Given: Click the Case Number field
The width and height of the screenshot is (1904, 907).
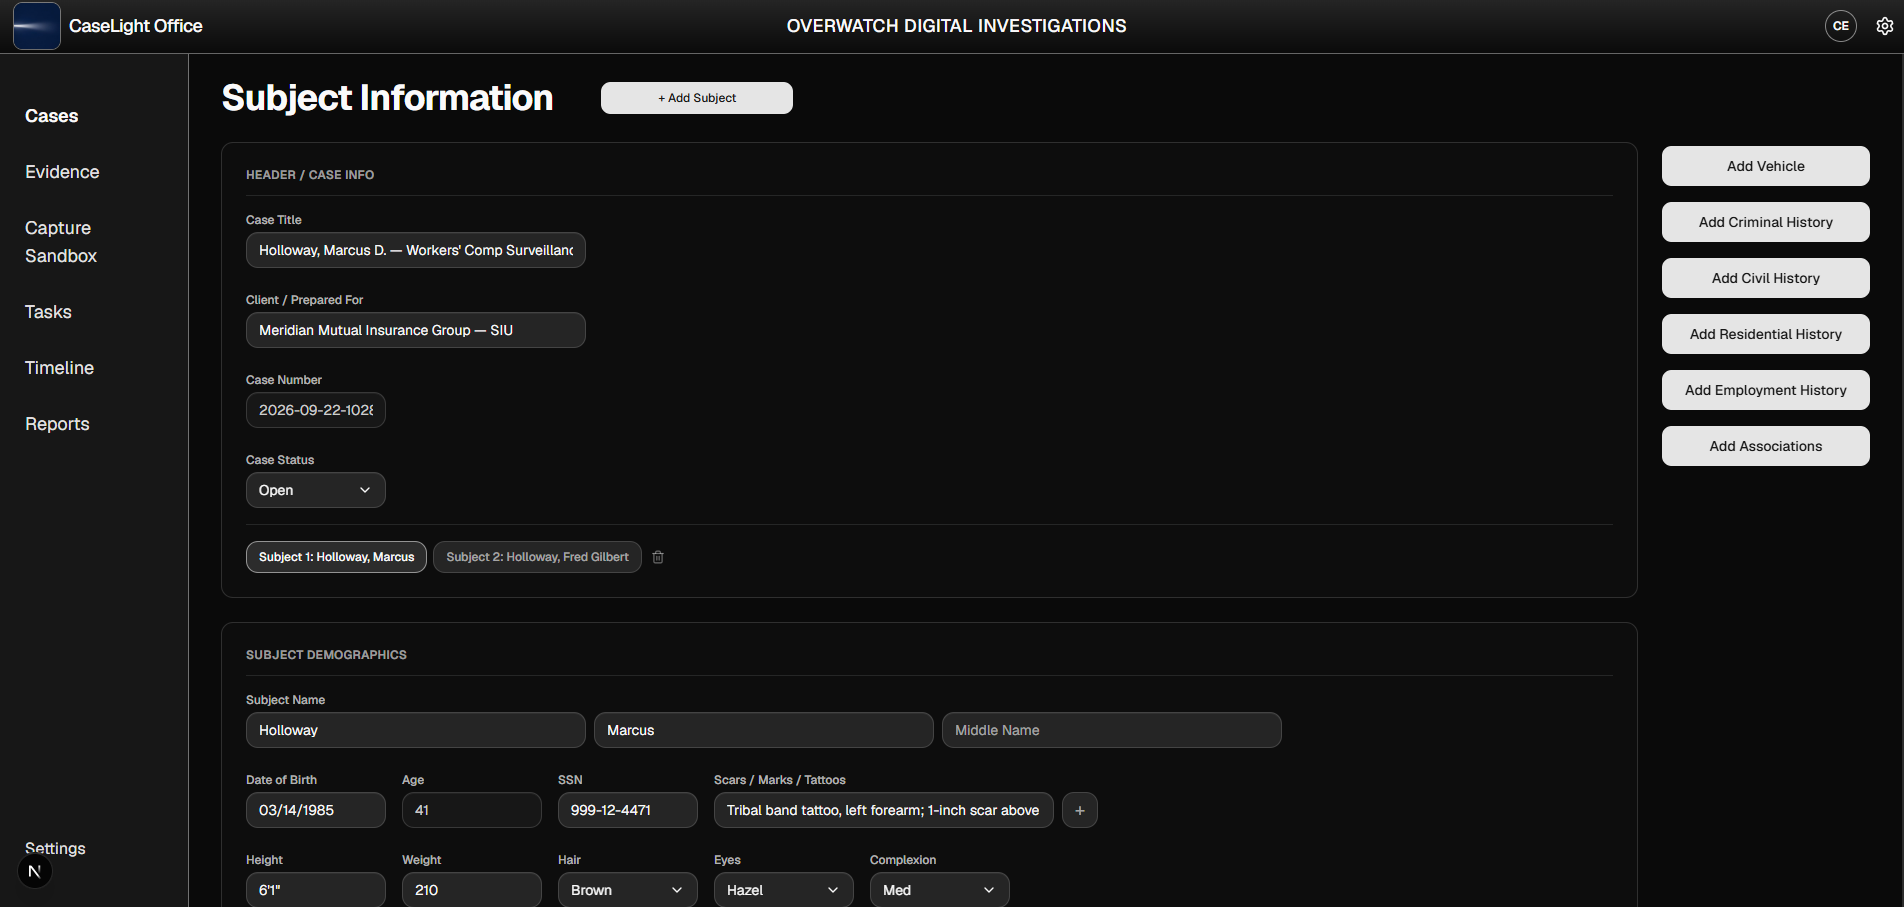Looking at the screenshot, I should click(x=316, y=410).
